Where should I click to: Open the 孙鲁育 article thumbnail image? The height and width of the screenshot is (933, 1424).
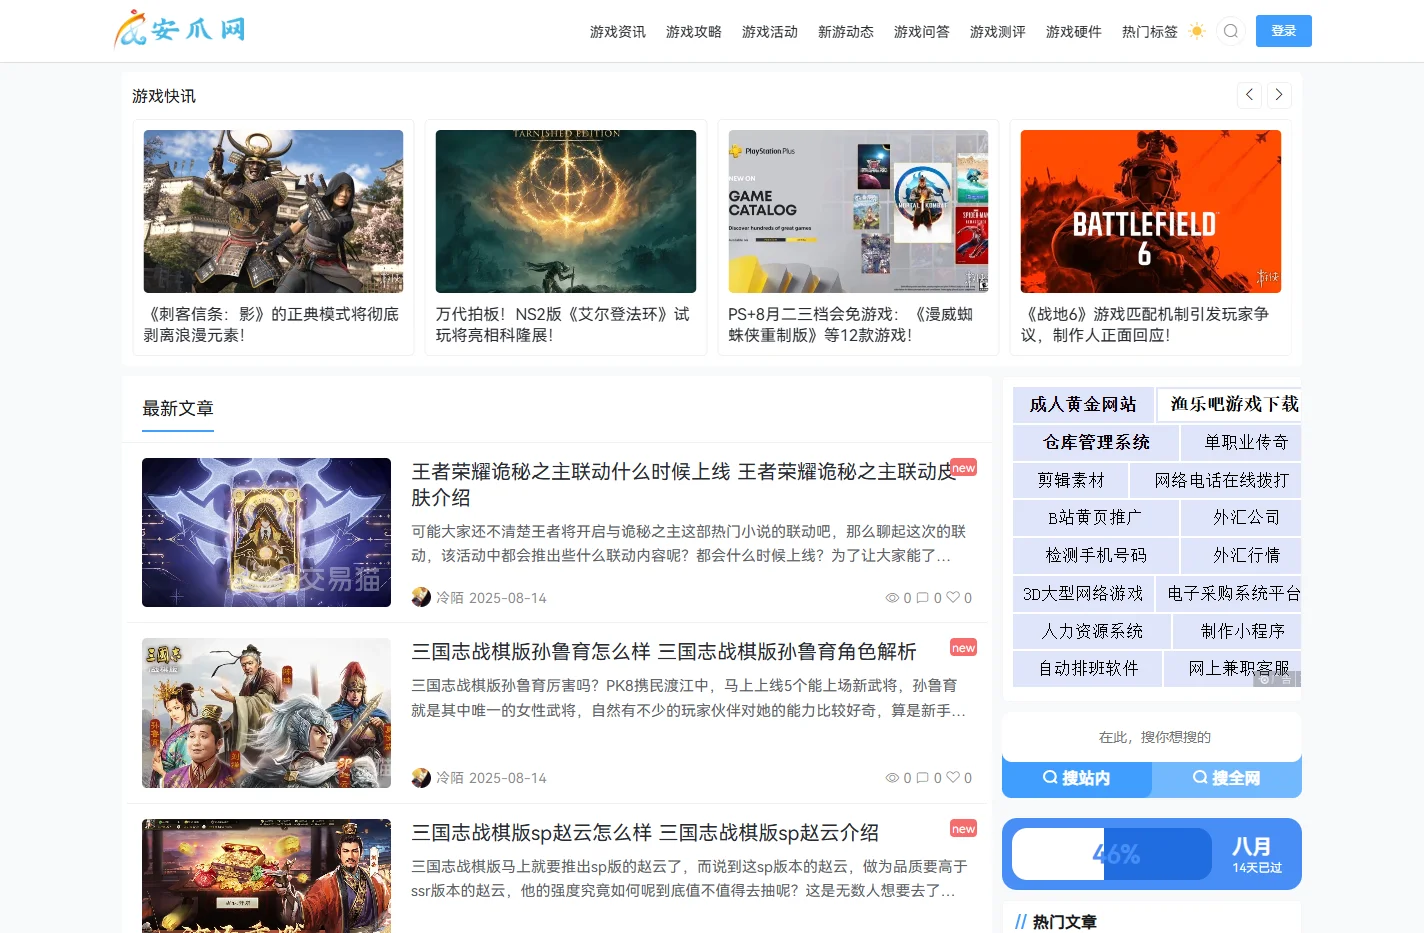tap(266, 713)
